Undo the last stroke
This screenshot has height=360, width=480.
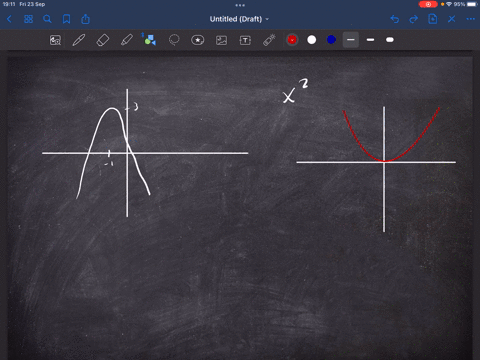[x=395, y=19]
